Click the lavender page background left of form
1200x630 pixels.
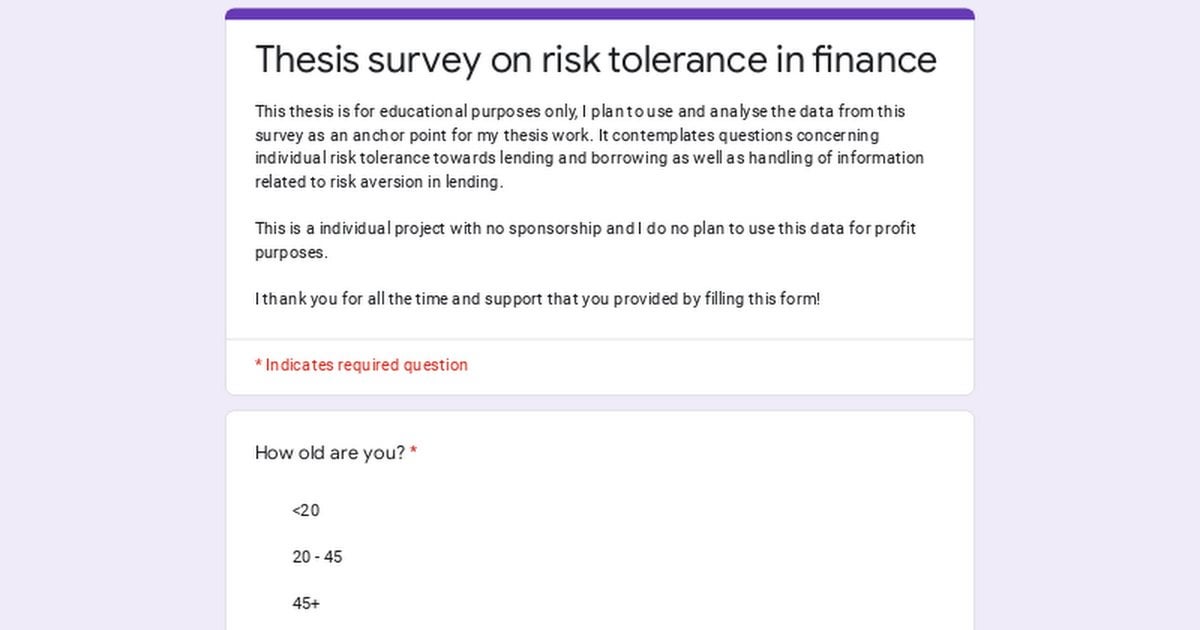[112, 315]
